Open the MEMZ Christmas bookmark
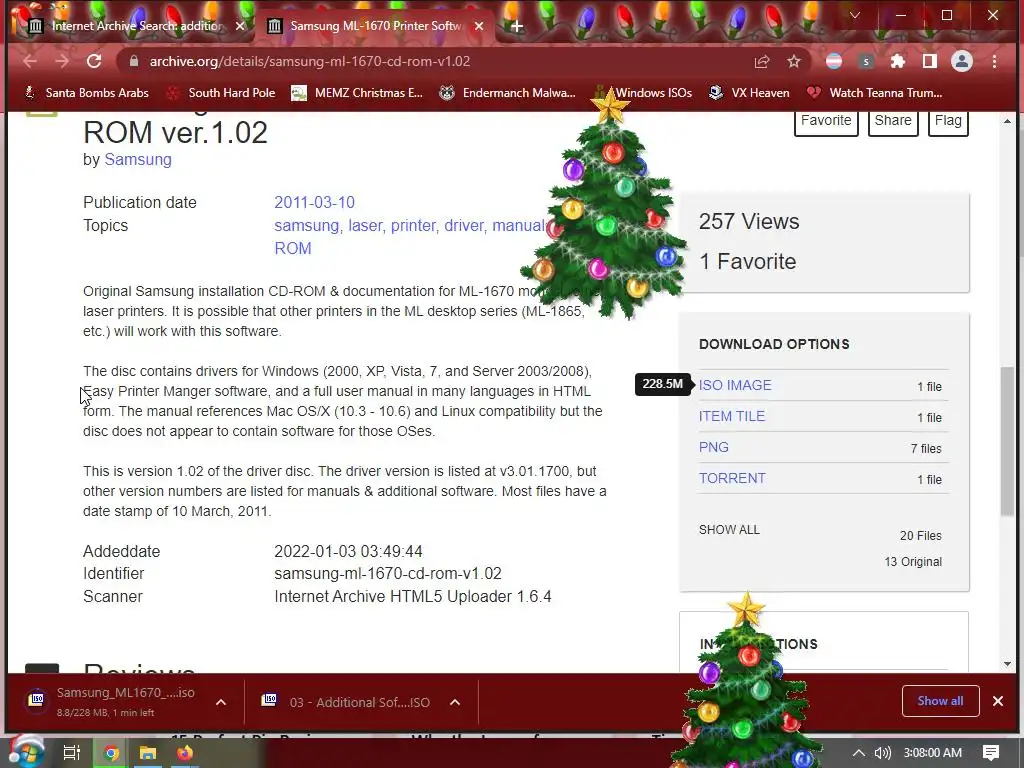The height and width of the screenshot is (768, 1024). pos(357,93)
